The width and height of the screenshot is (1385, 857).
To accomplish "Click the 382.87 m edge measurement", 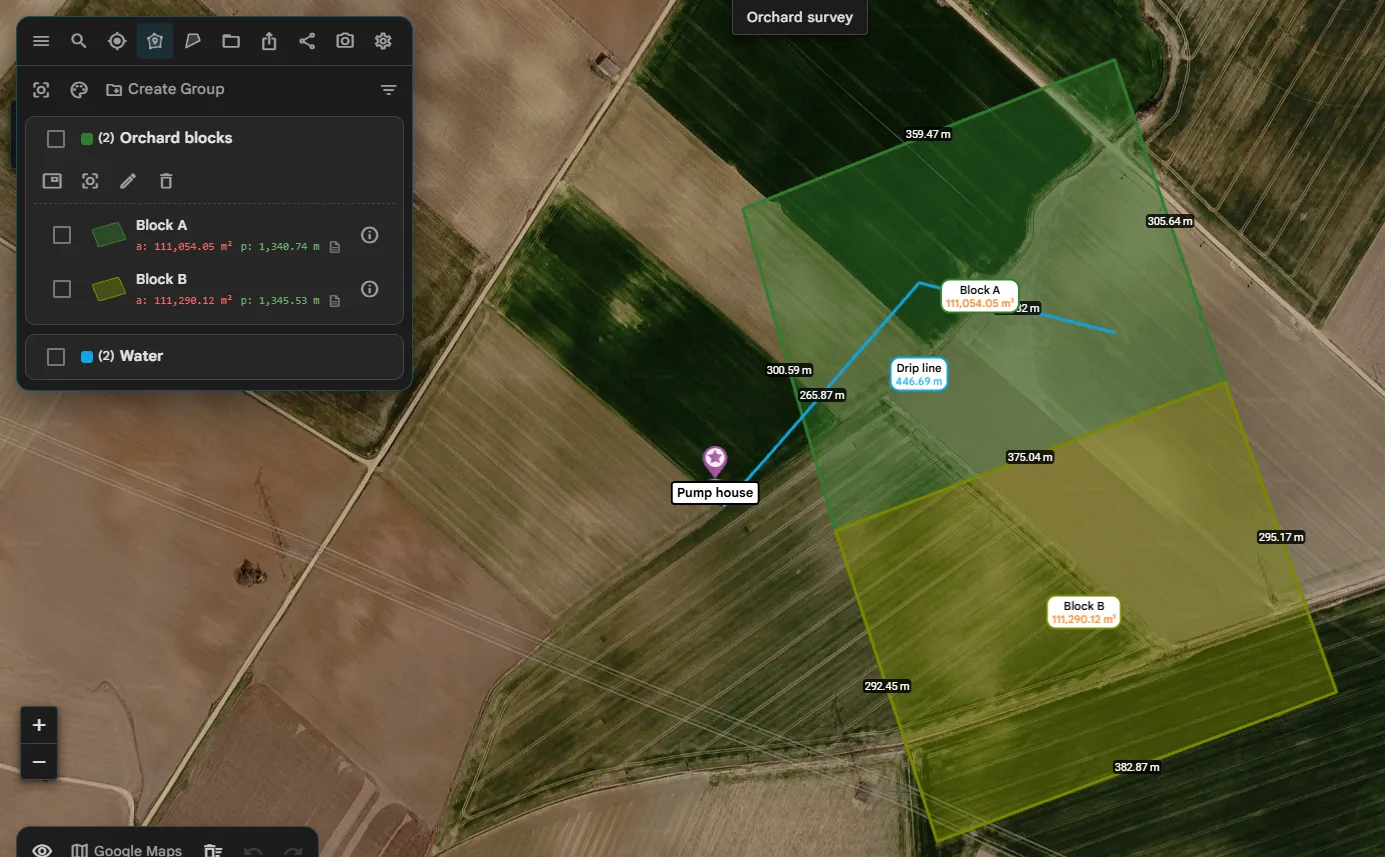I will [1137, 767].
